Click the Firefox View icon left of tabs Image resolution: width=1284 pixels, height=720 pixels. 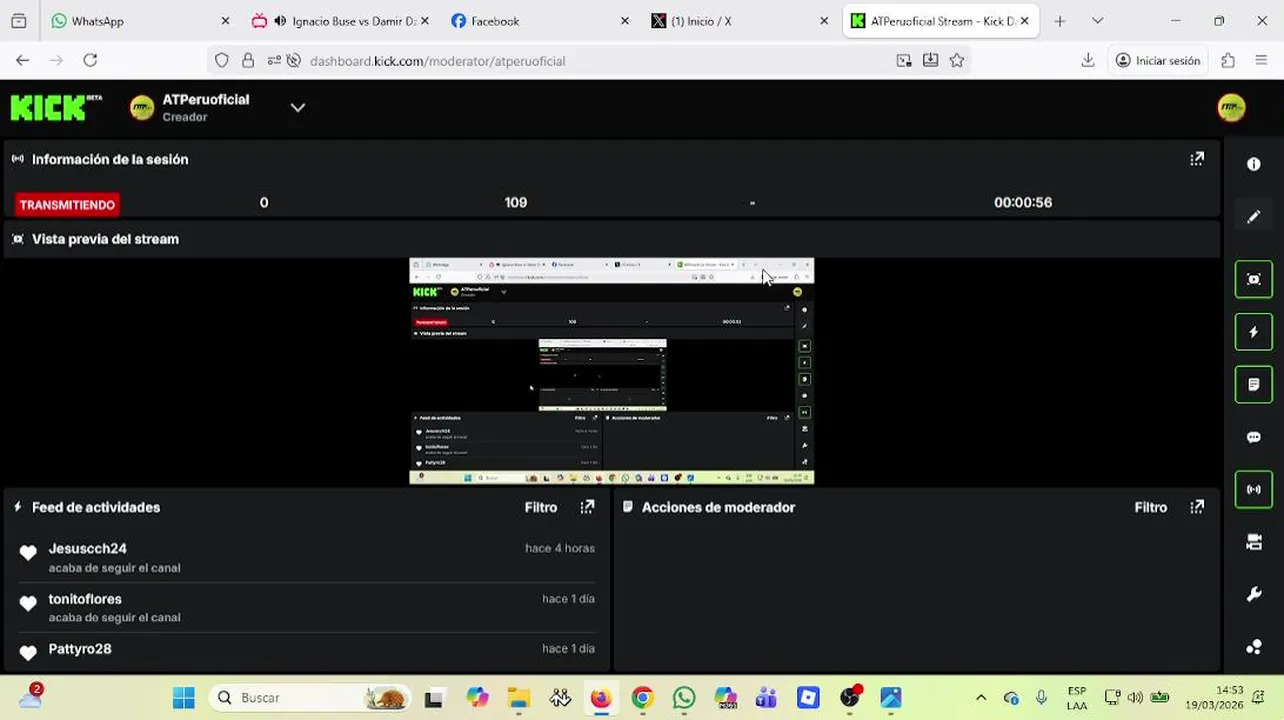click(18, 21)
